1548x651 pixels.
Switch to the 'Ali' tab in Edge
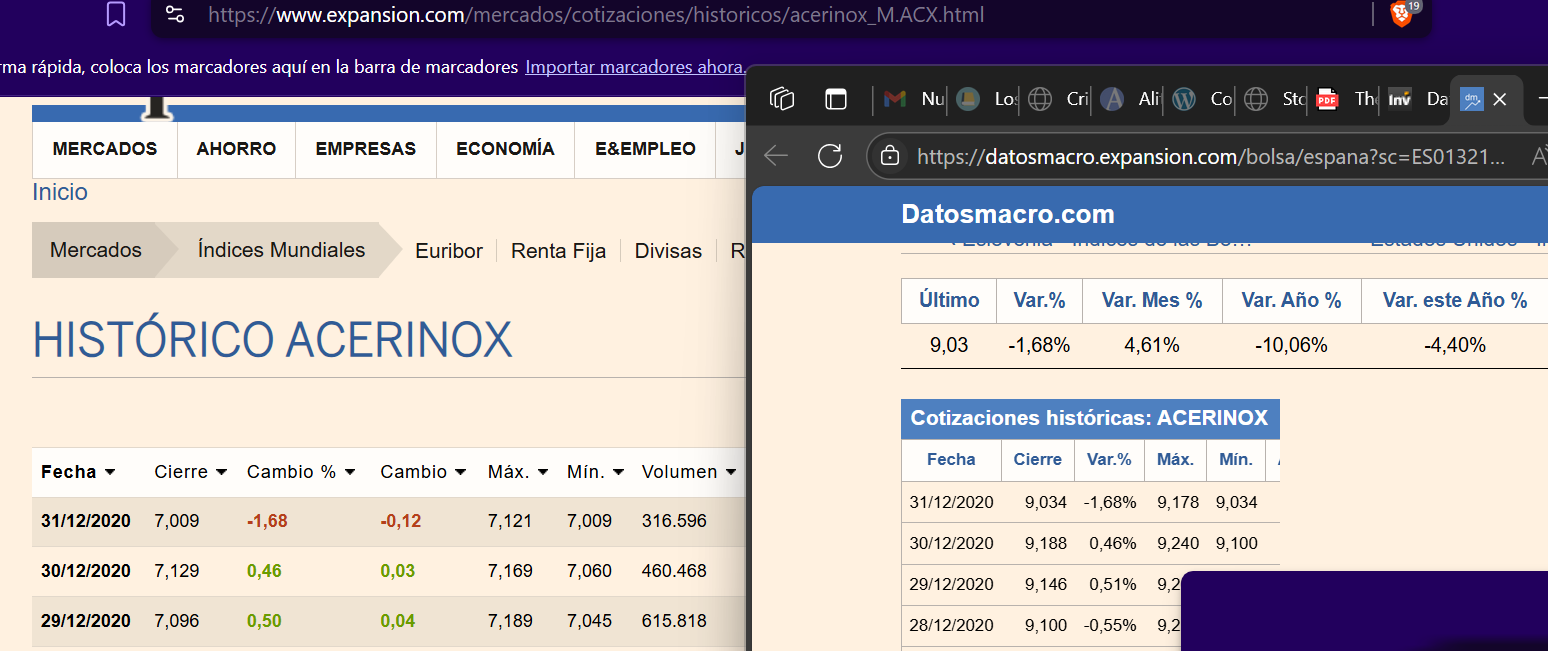pyautogui.click(x=1130, y=99)
